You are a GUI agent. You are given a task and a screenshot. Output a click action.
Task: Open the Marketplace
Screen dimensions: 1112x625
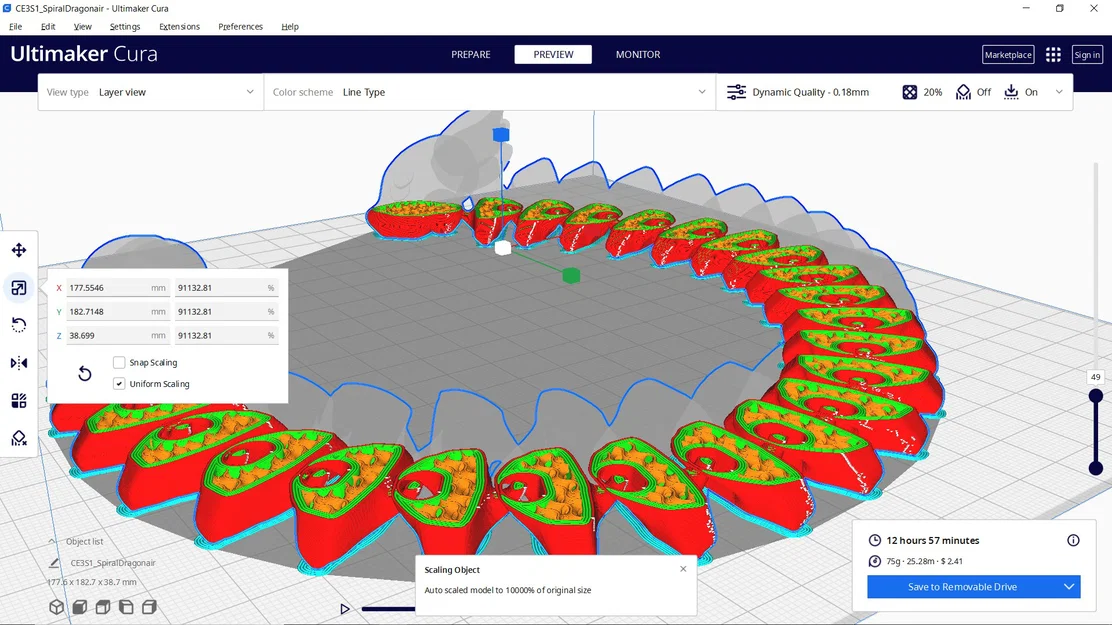(x=1008, y=55)
